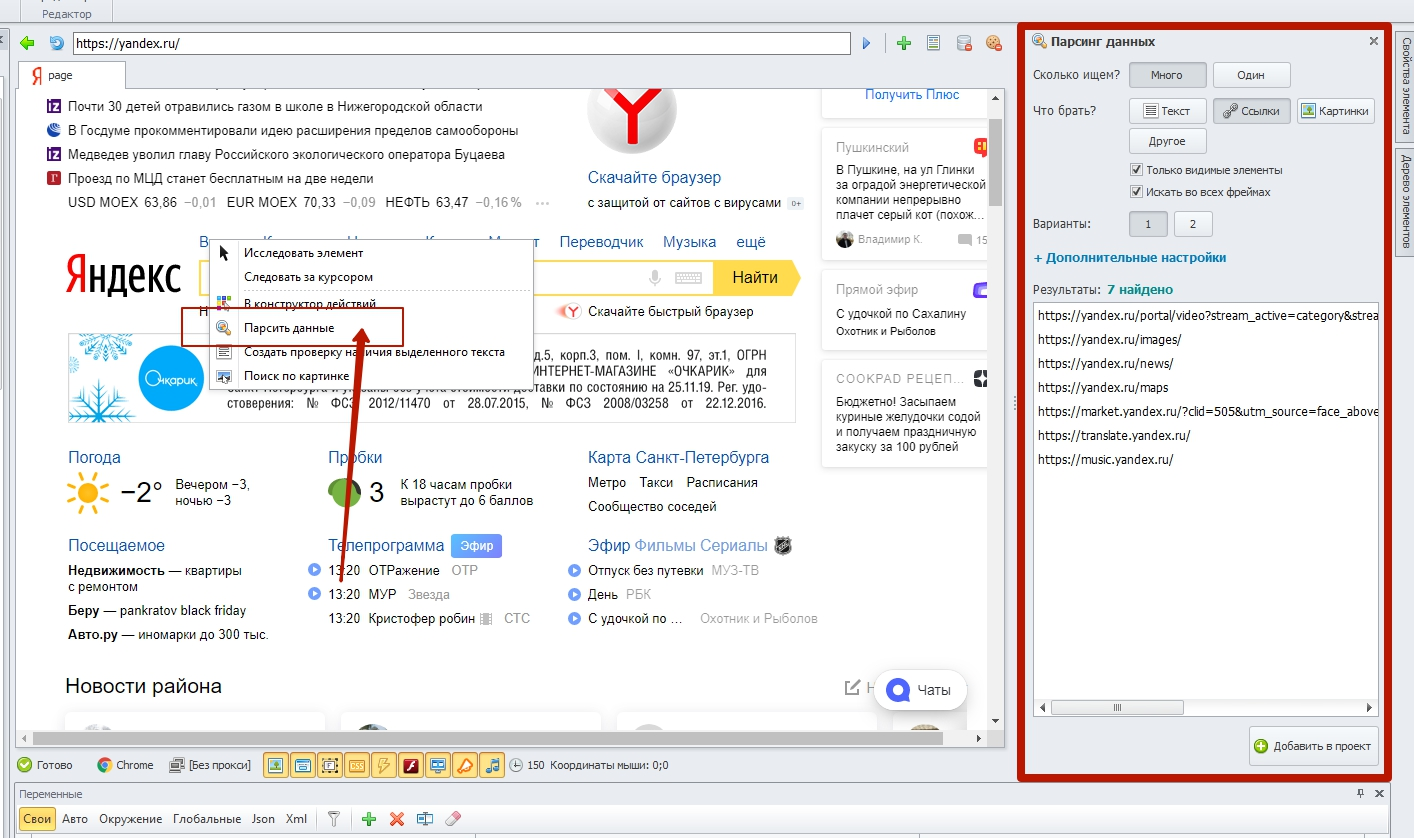Image resolution: width=1414 pixels, height=838 pixels.
Task: Click the microphone voice search icon
Action: tap(655, 278)
